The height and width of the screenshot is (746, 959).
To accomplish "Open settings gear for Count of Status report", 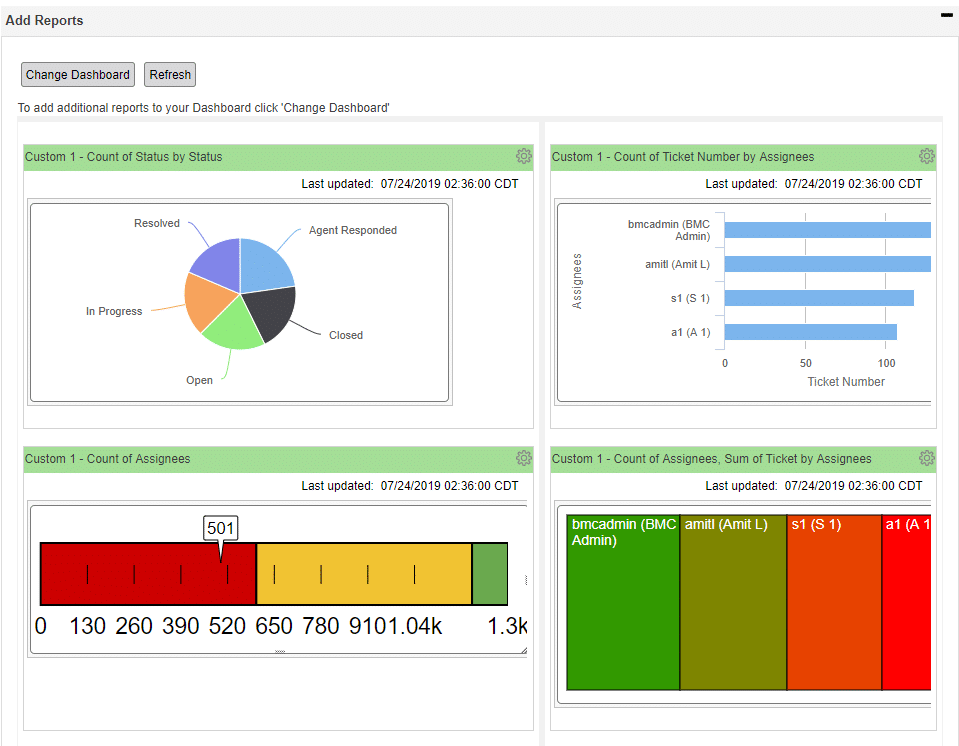I will click(x=524, y=156).
